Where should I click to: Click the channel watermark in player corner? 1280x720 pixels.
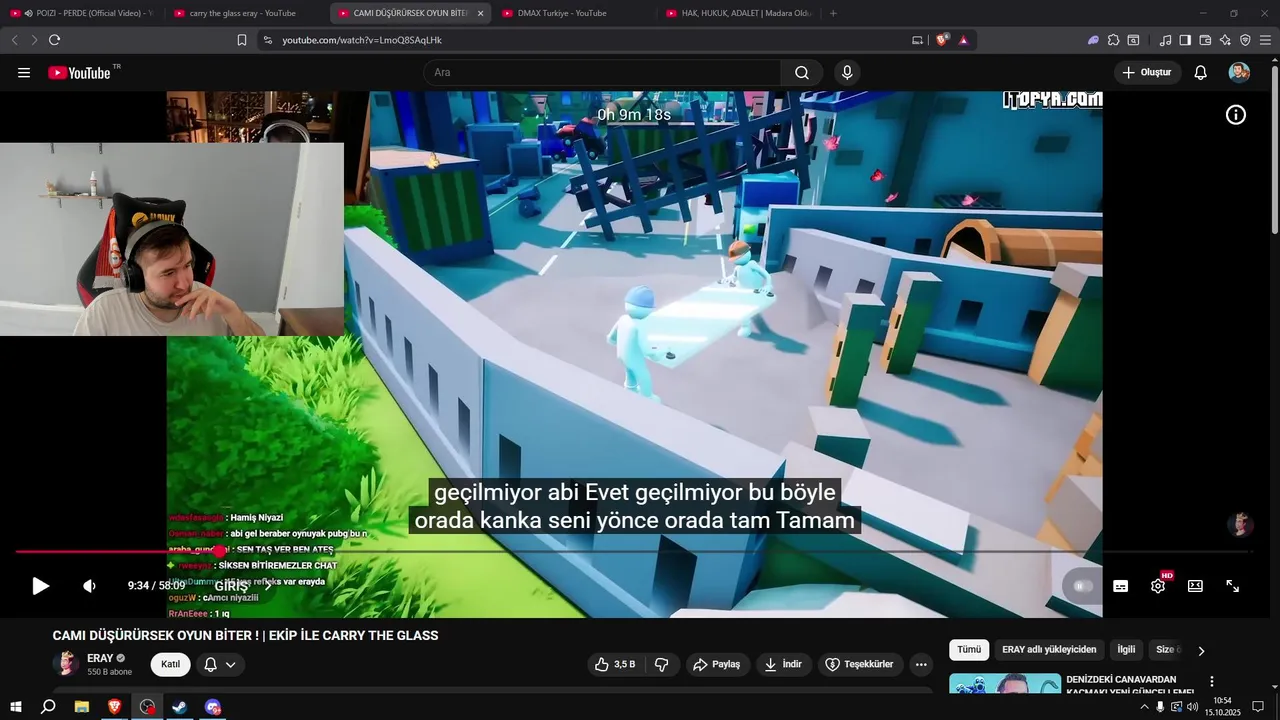[x=1240, y=524]
